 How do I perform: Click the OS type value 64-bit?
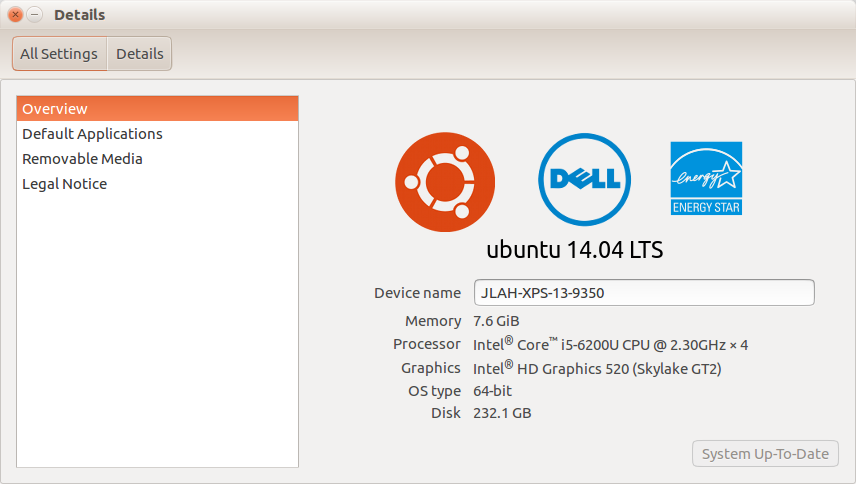pos(492,391)
